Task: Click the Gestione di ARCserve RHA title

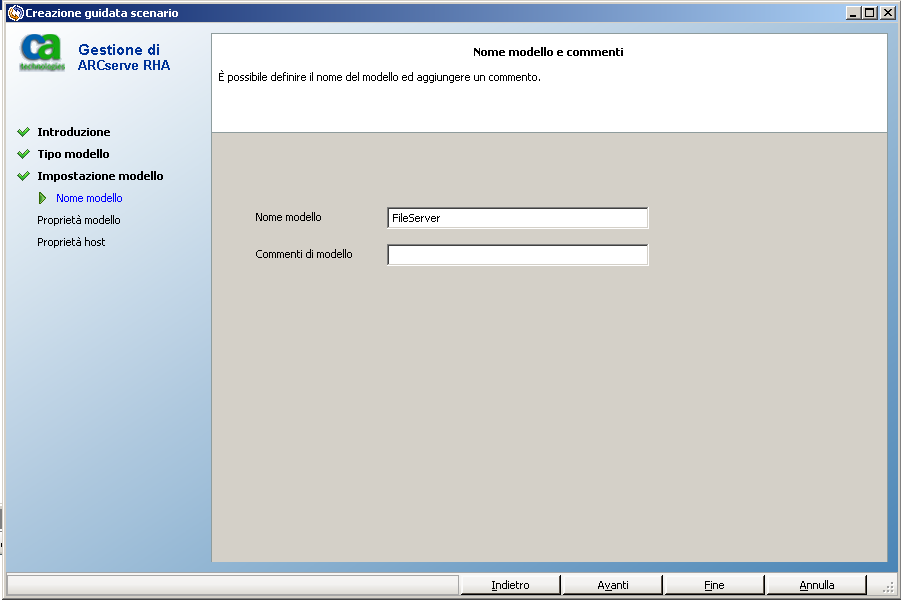Action: point(124,57)
